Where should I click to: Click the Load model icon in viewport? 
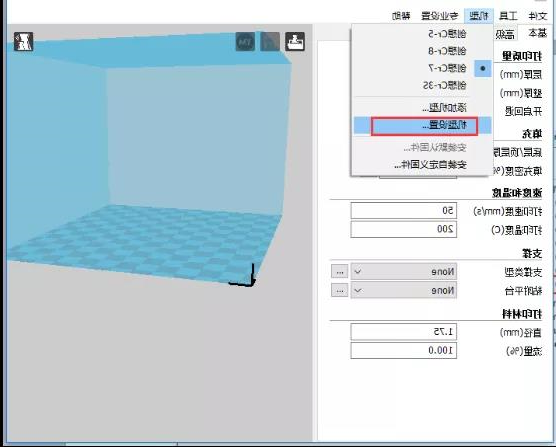coord(295,41)
